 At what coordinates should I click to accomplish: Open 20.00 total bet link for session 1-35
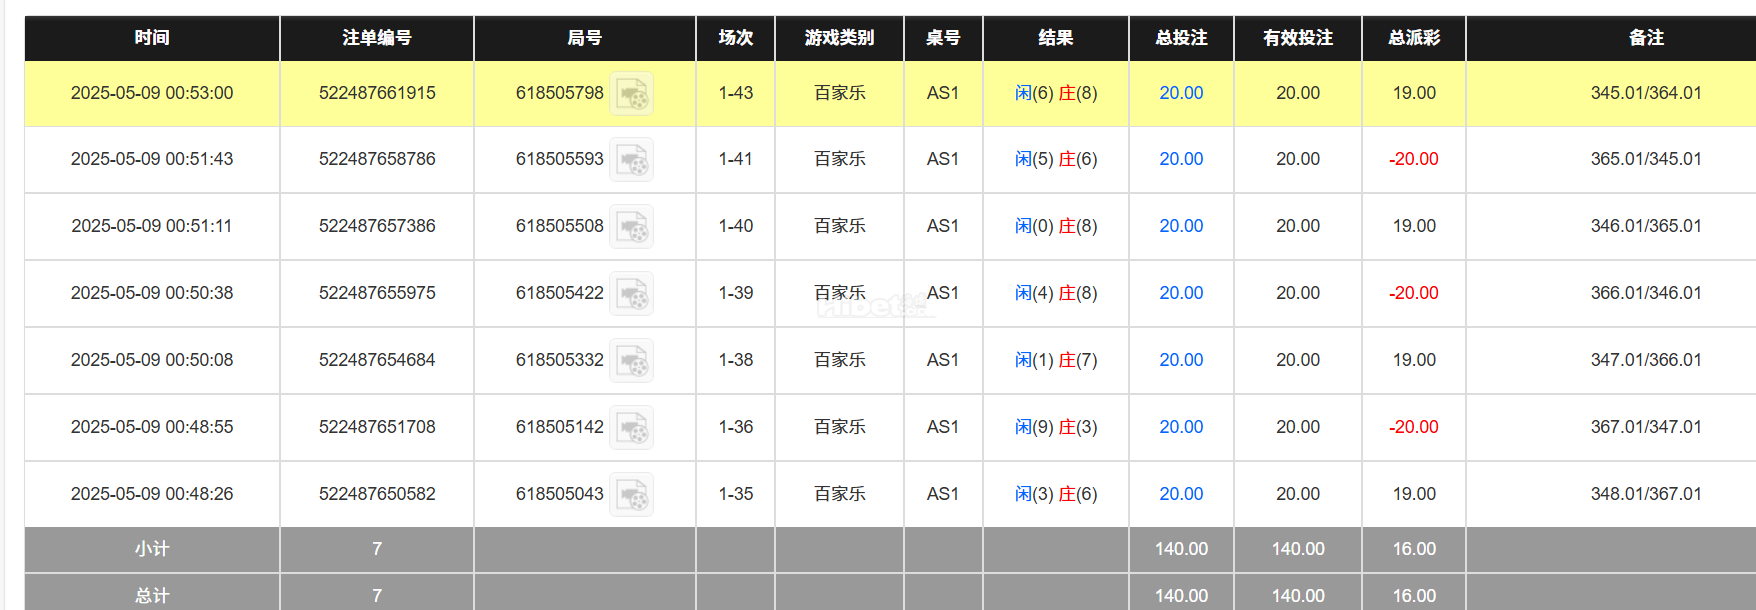(x=1180, y=494)
